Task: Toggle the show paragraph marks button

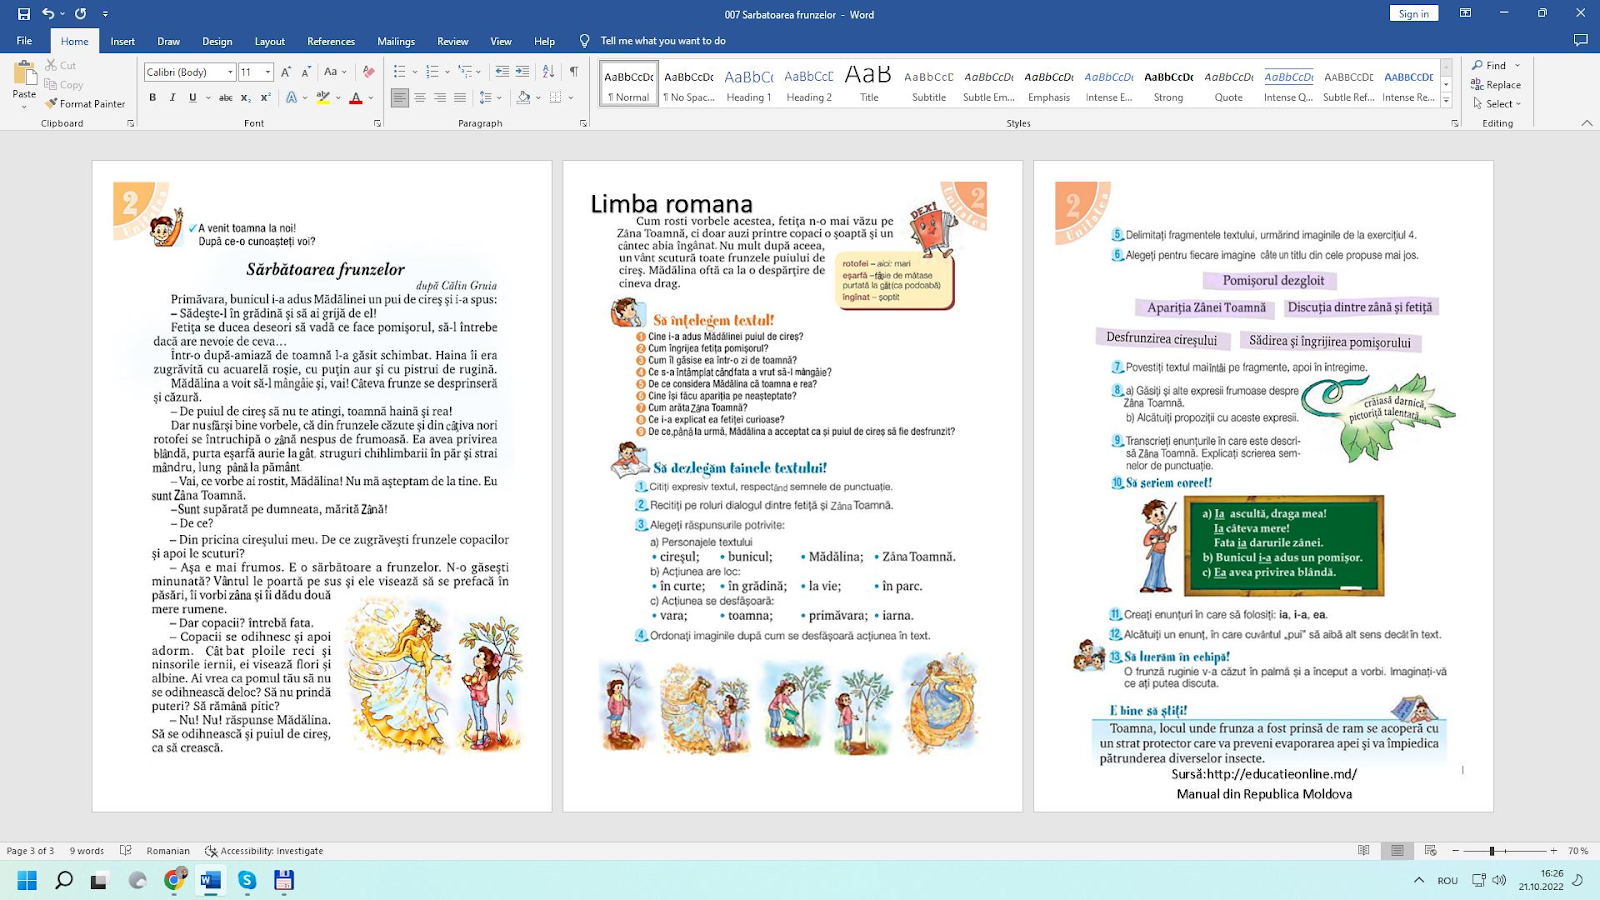Action: click(574, 72)
